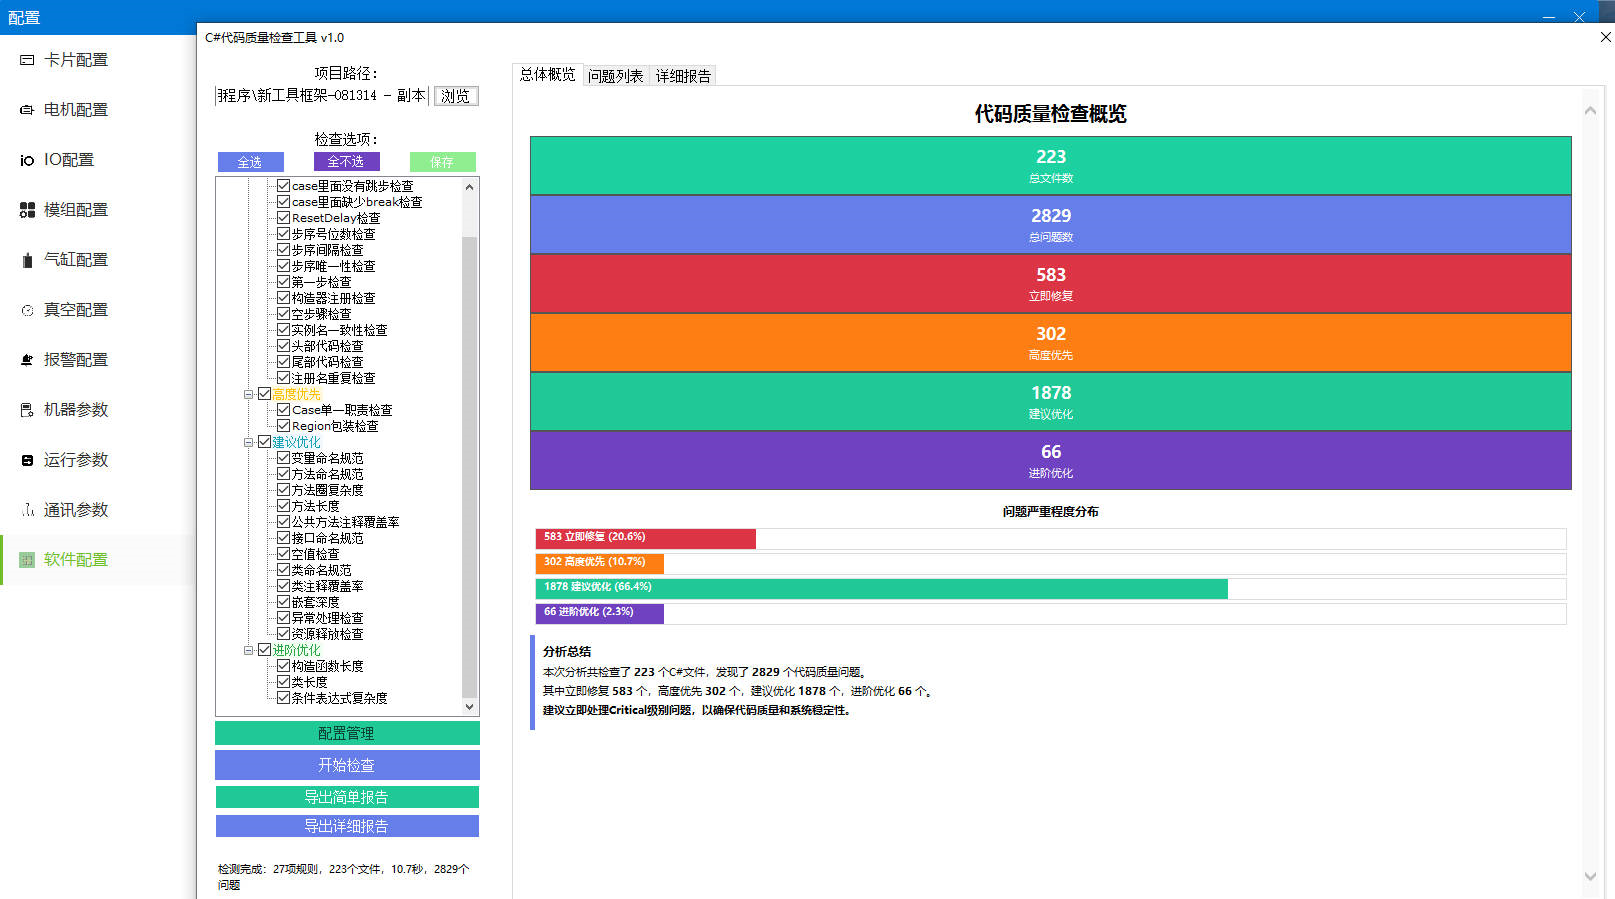Click the 302 高度优先 orange card

tap(1050, 342)
